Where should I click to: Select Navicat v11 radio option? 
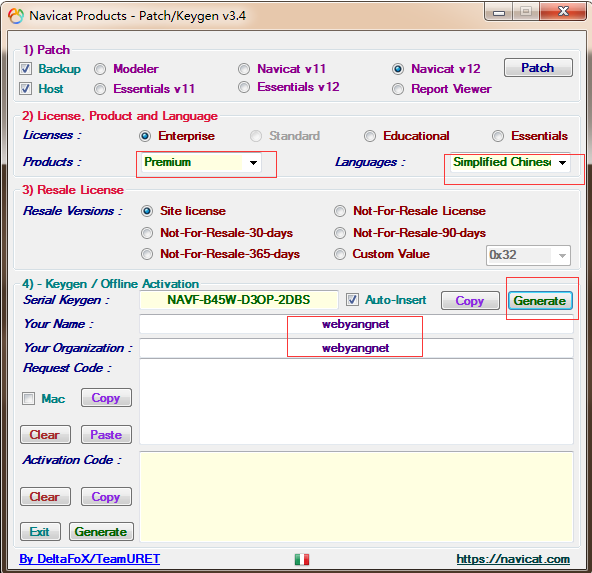coord(244,69)
